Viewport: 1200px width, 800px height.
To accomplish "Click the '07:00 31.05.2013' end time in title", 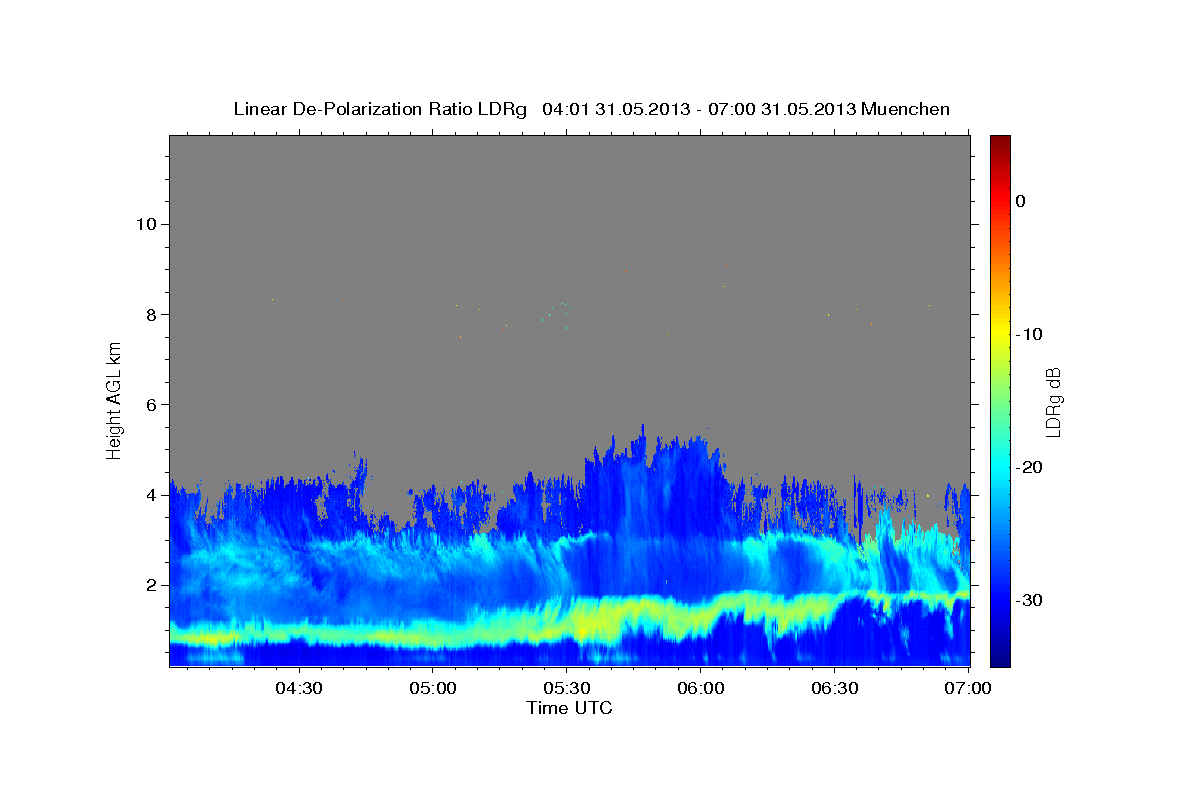I will 782,109.
